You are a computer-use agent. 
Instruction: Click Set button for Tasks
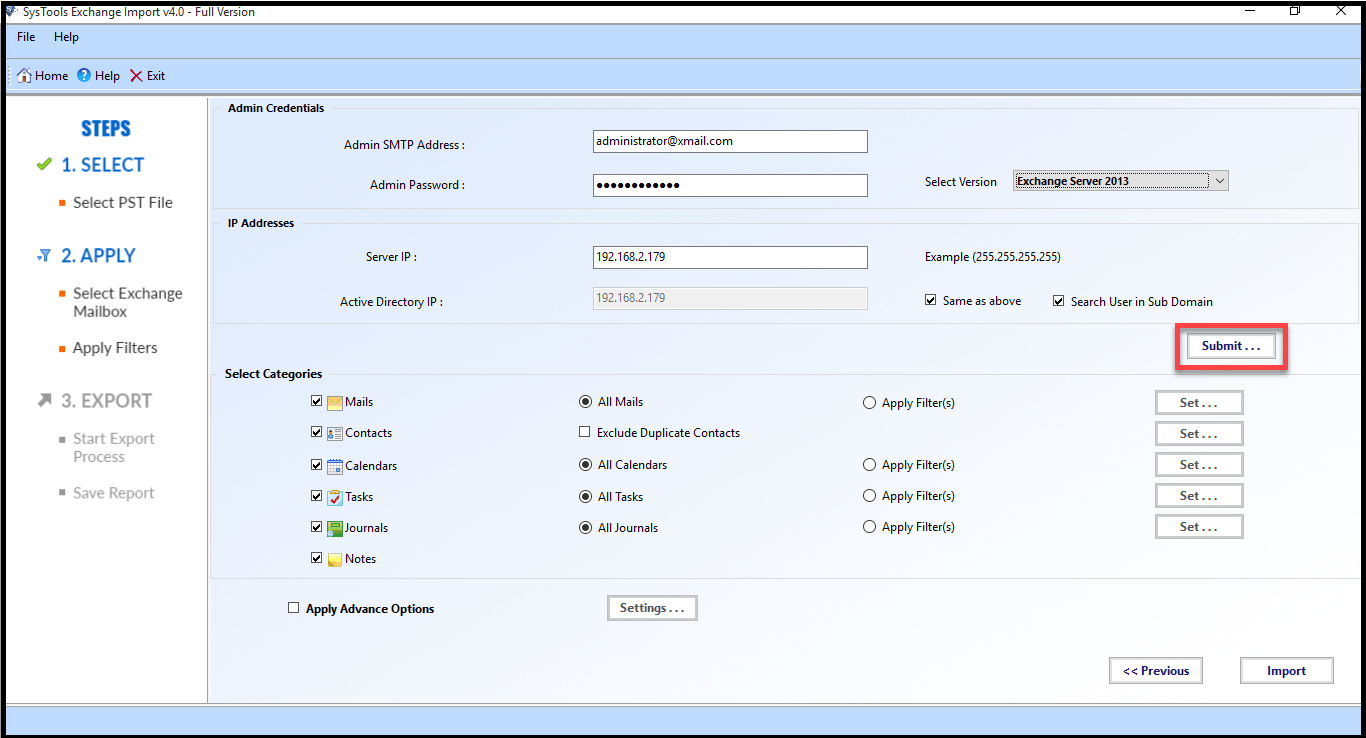click(x=1199, y=496)
